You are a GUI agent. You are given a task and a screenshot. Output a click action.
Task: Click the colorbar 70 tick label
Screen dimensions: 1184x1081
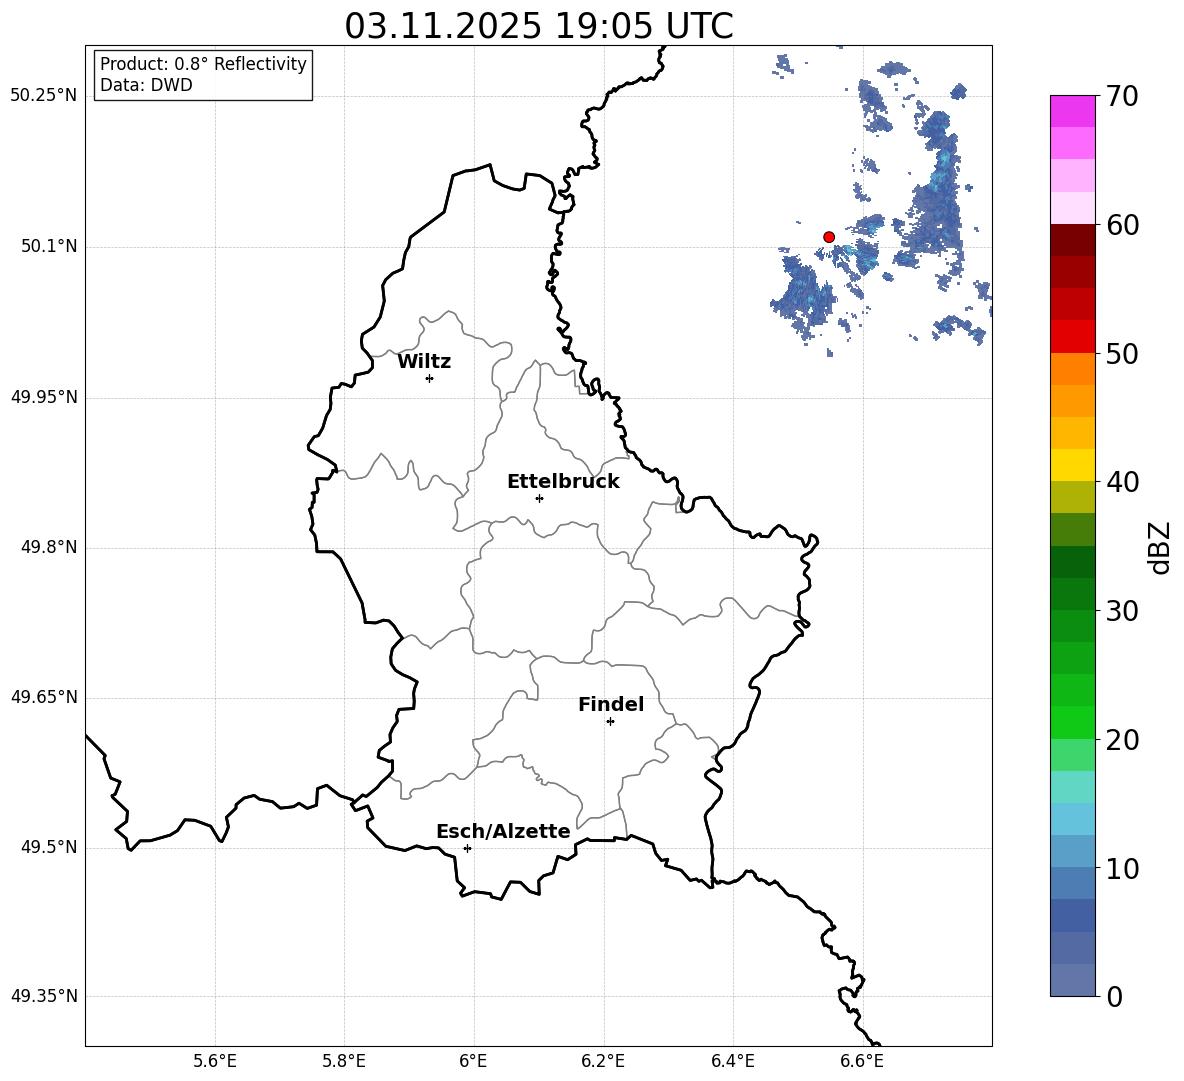(1122, 96)
